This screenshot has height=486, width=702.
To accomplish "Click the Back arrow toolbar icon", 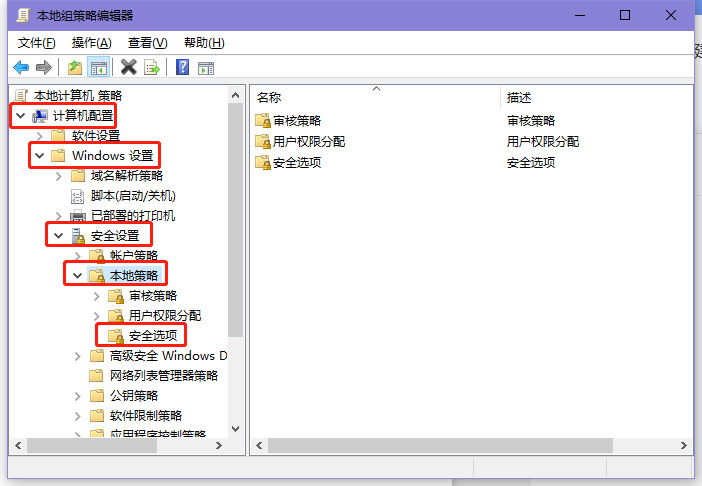I will (x=21, y=68).
